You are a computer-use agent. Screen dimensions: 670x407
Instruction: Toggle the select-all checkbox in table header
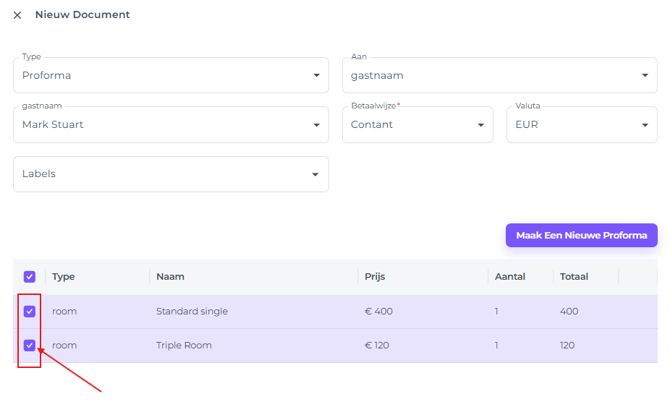click(29, 277)
